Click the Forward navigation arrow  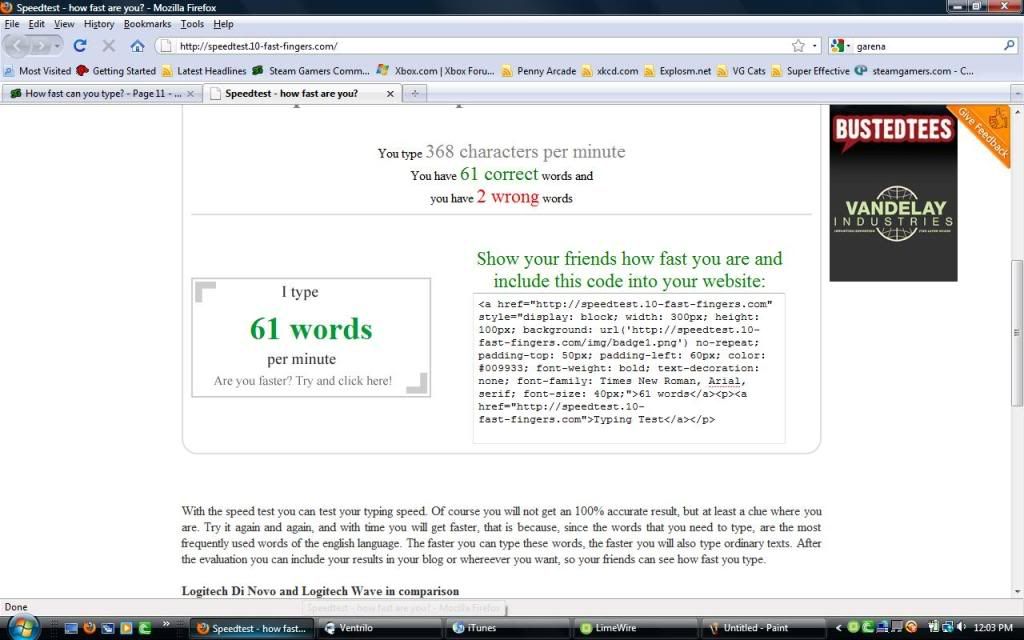click(41, 46)
